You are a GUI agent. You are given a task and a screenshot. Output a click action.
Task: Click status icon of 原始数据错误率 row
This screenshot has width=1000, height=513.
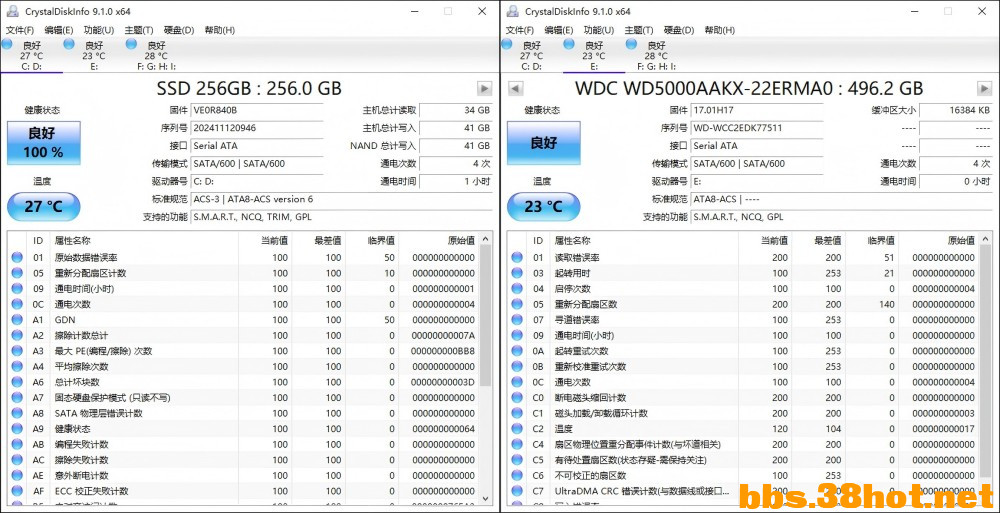tap(17, 258)
